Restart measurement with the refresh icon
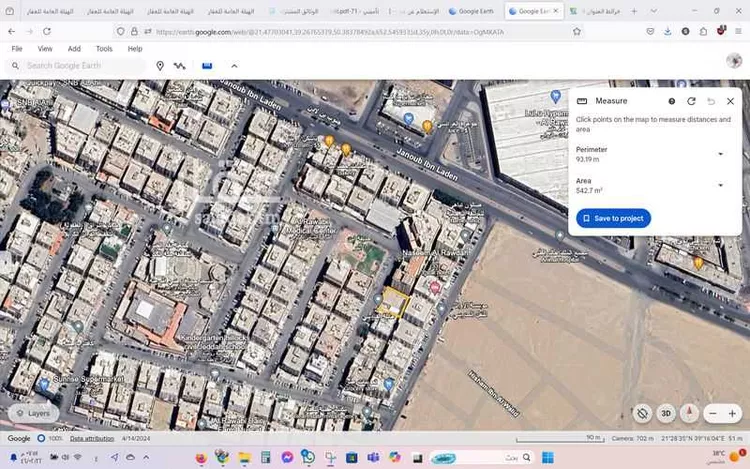Viewport: 750px width, 469px height. click(691, 101)
